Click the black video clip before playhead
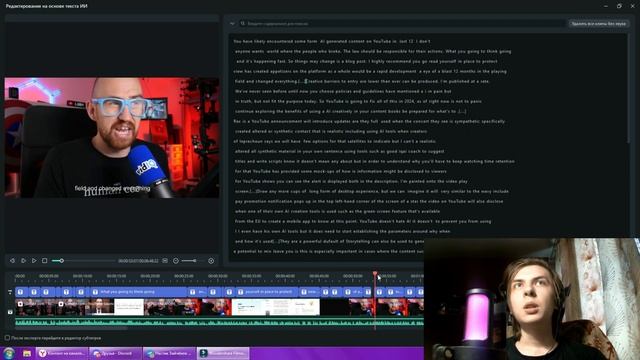Screen dimensions: 640x360 (x=334, y=307)
